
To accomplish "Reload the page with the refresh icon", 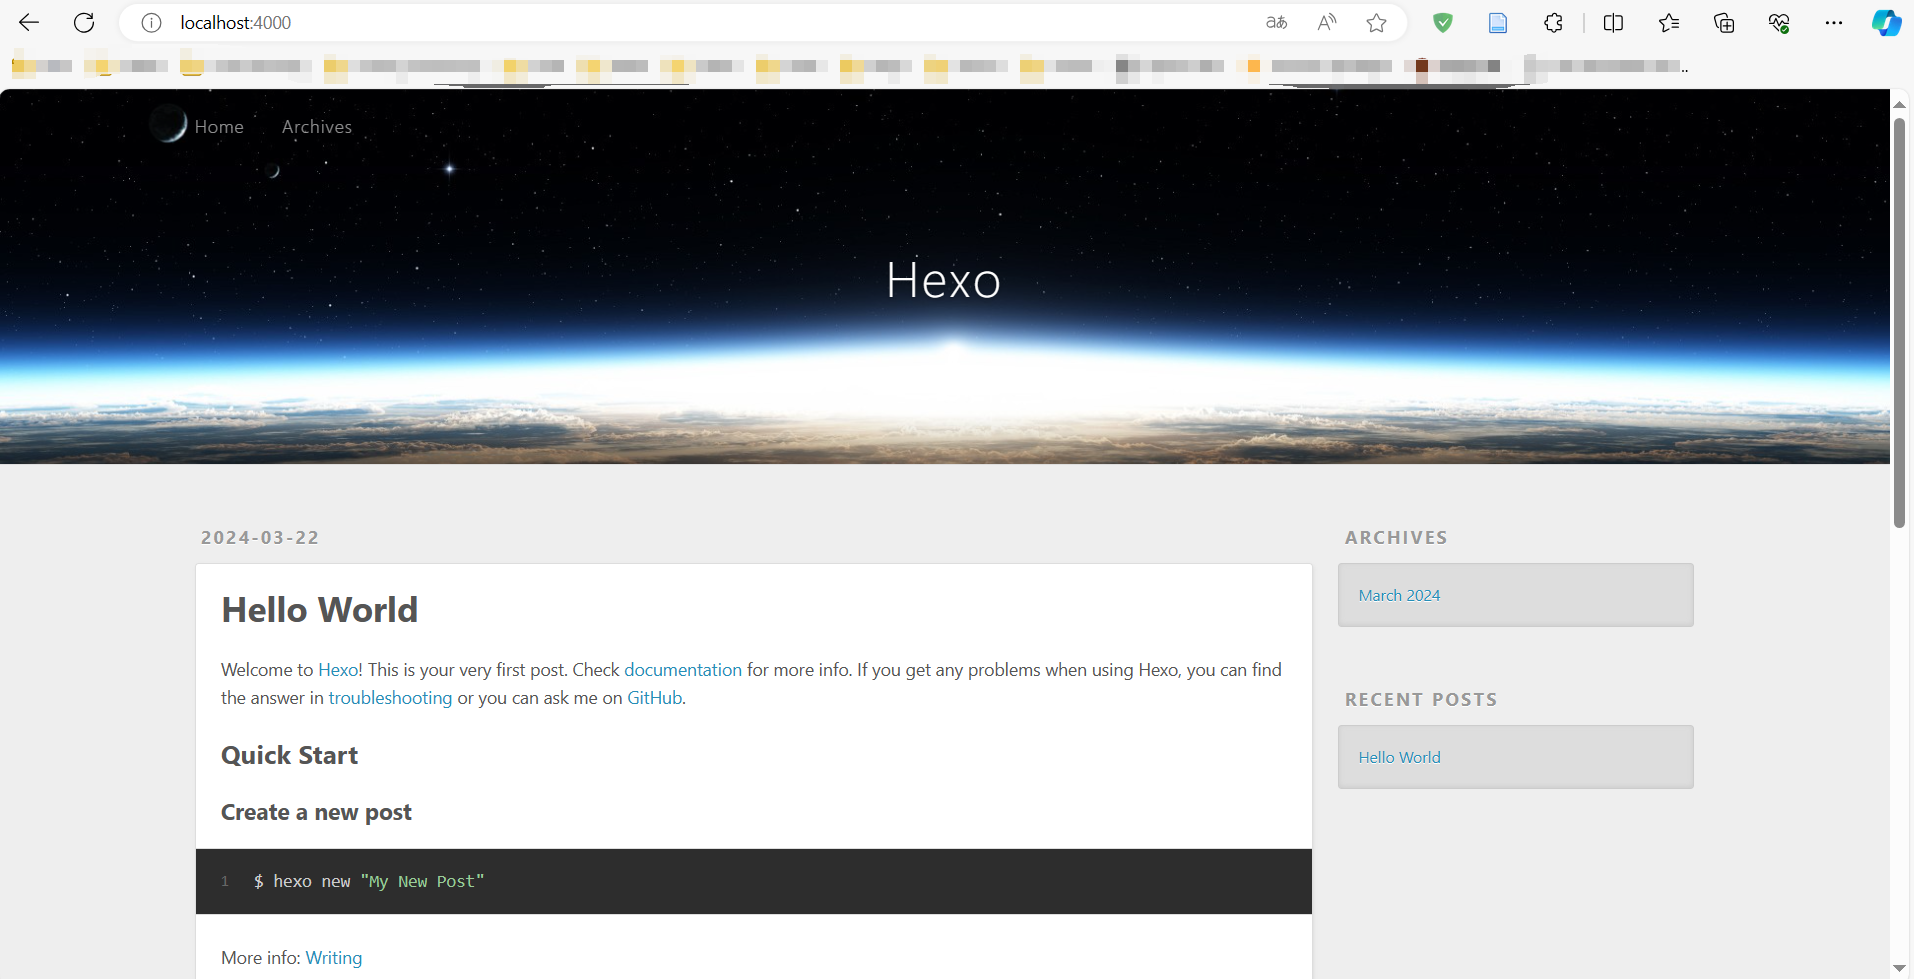I will click(x=84, y=22).
